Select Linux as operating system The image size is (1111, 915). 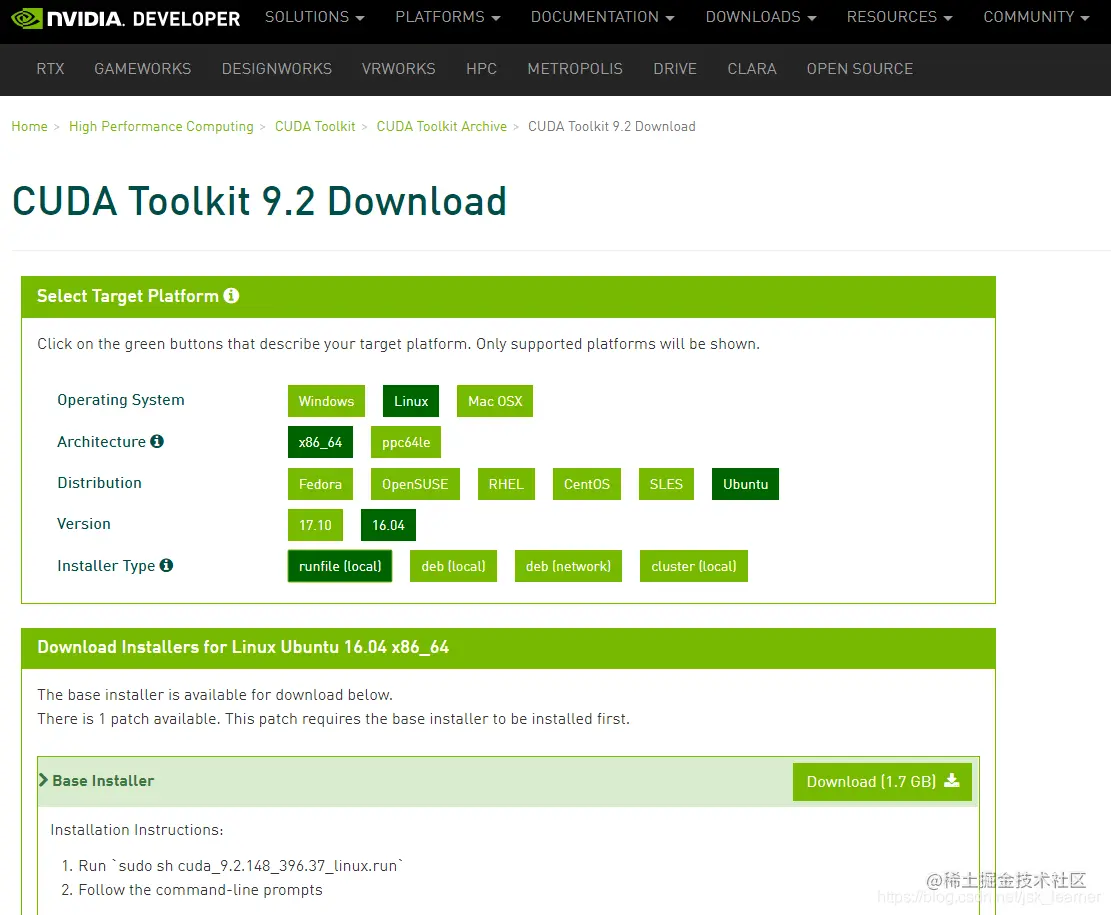(x=411, y=401)
